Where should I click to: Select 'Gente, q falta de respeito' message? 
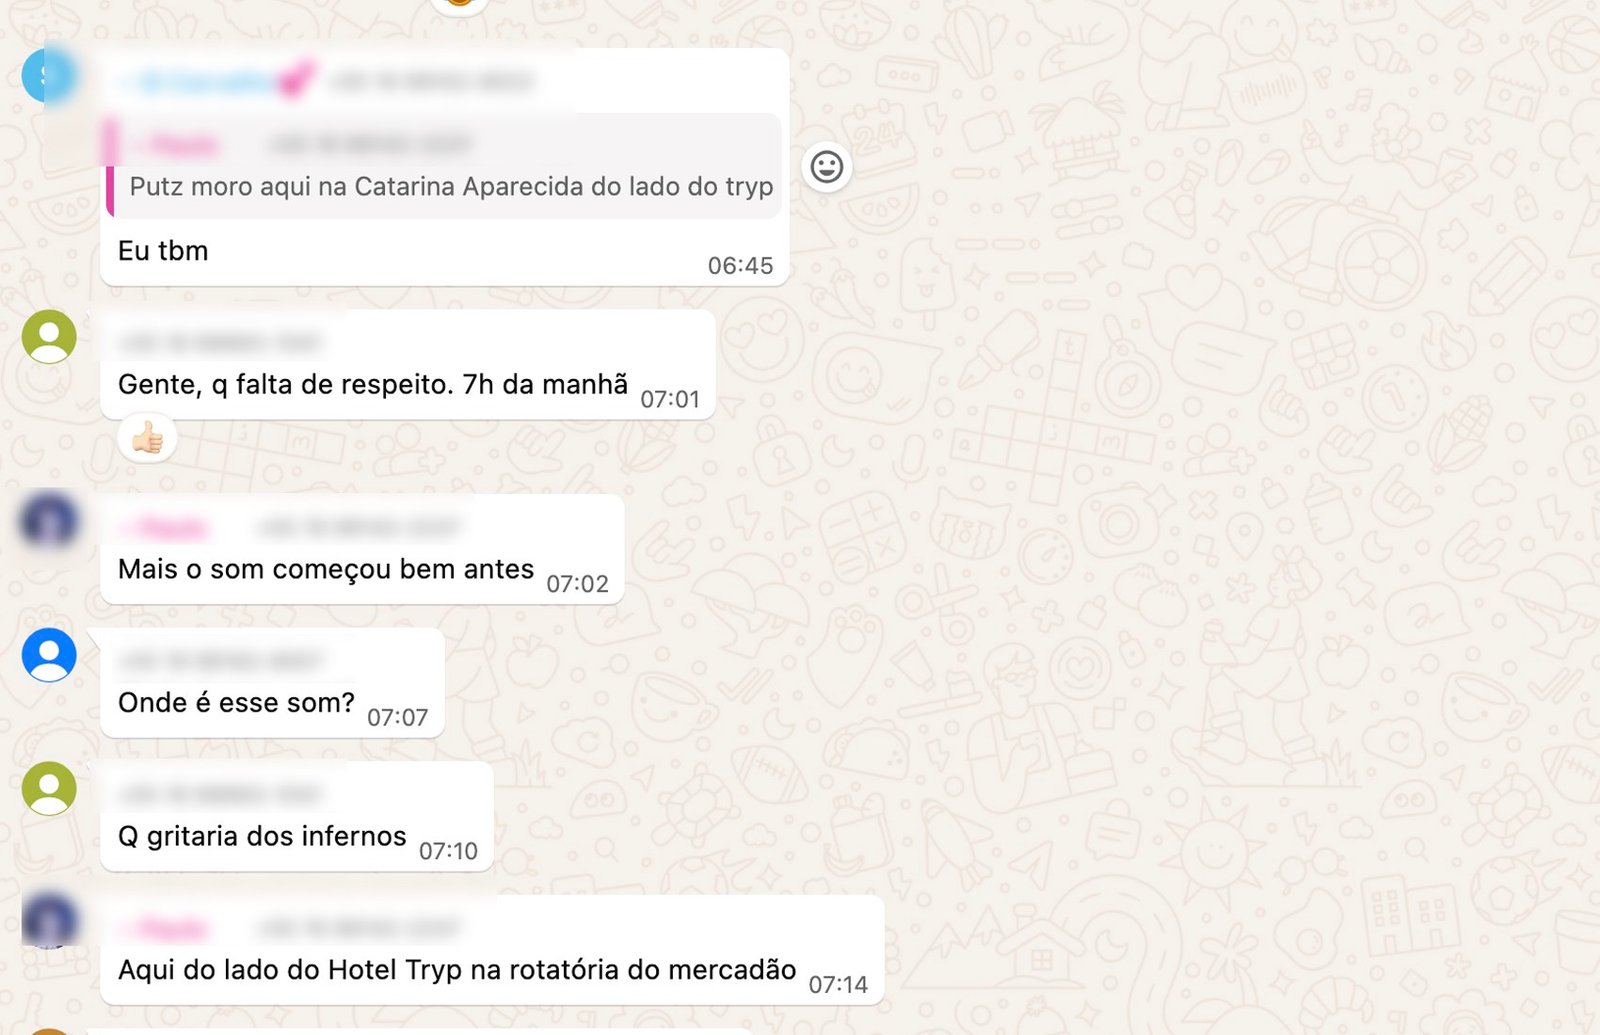point(408,364)
